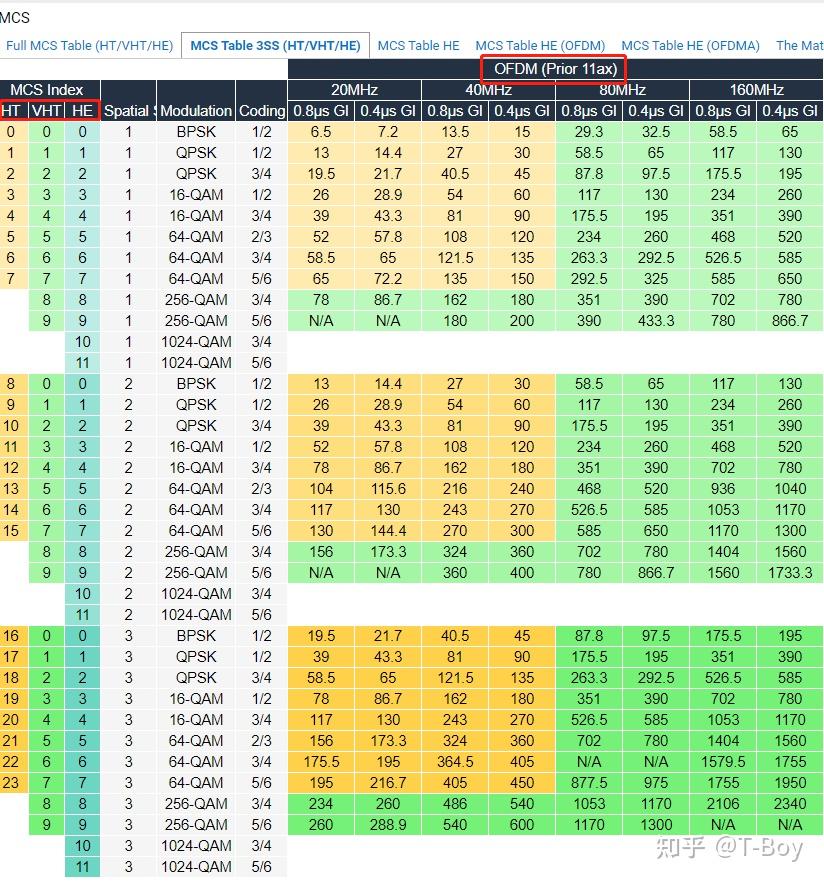
Task: Click the 1733.3 value cell
Action: pyautogui.click(x=789, y=573)
